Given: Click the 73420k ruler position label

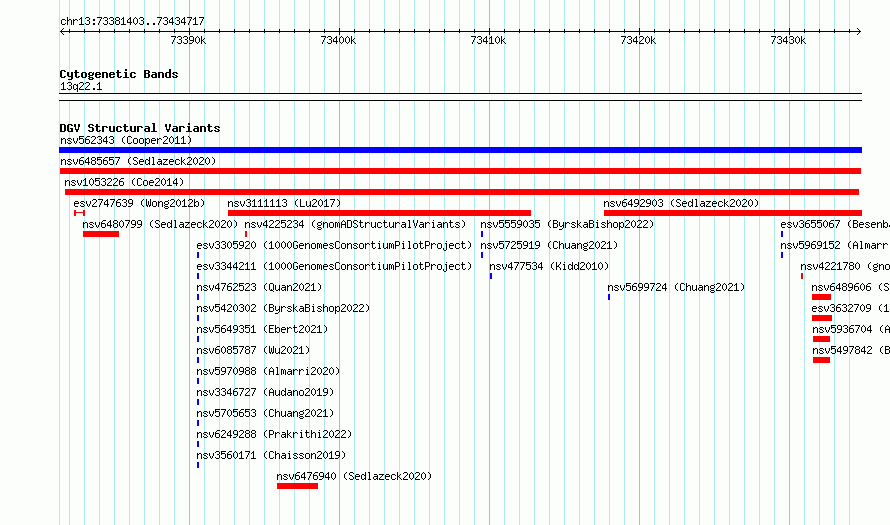Looking at the screenshot, I should pos(639,40).
